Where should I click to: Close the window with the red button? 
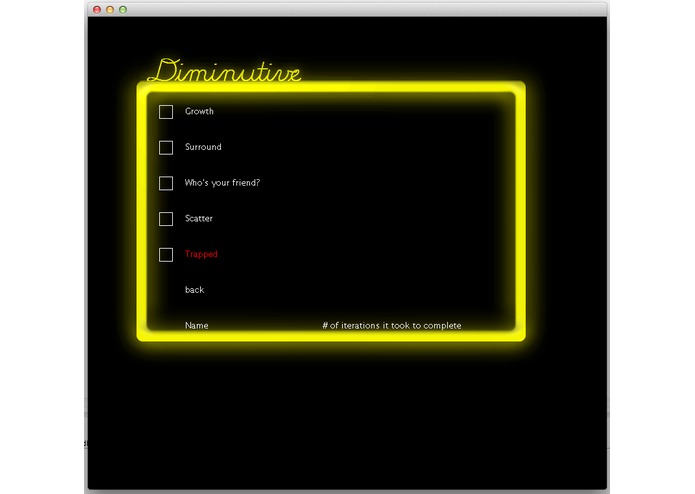(97, 9)
